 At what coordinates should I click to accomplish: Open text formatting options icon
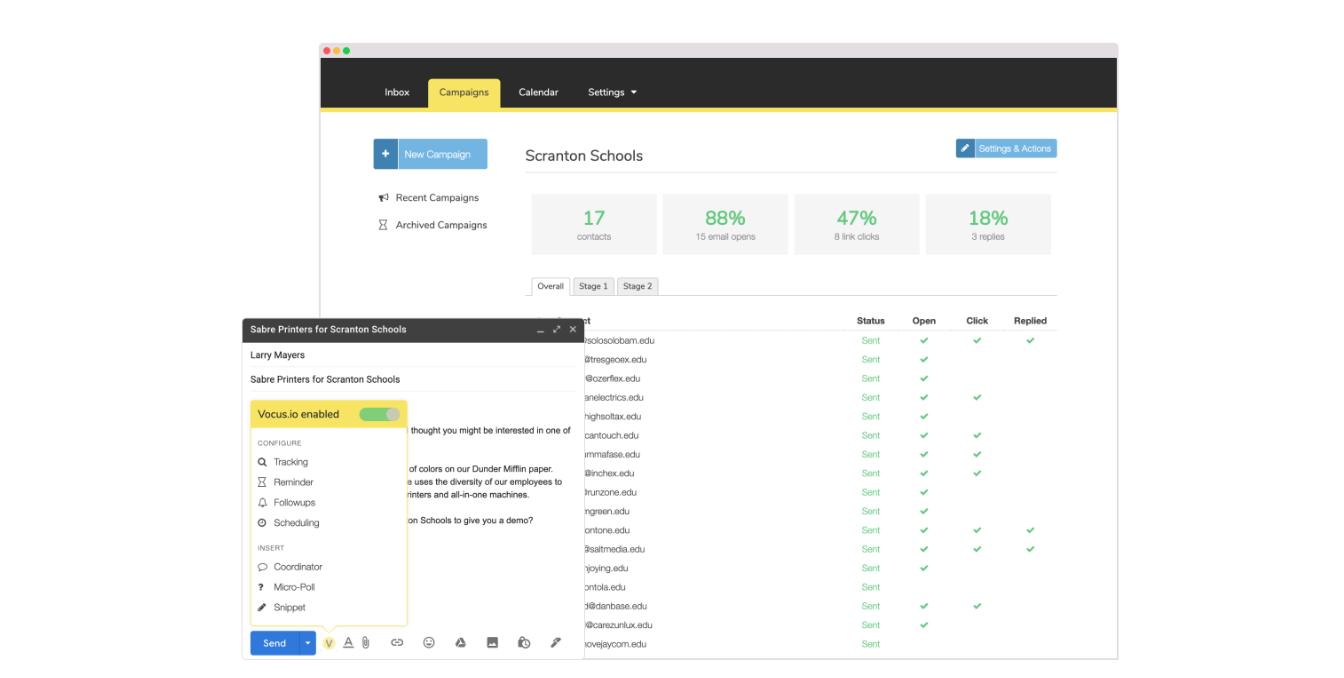(x=348, y=643)
